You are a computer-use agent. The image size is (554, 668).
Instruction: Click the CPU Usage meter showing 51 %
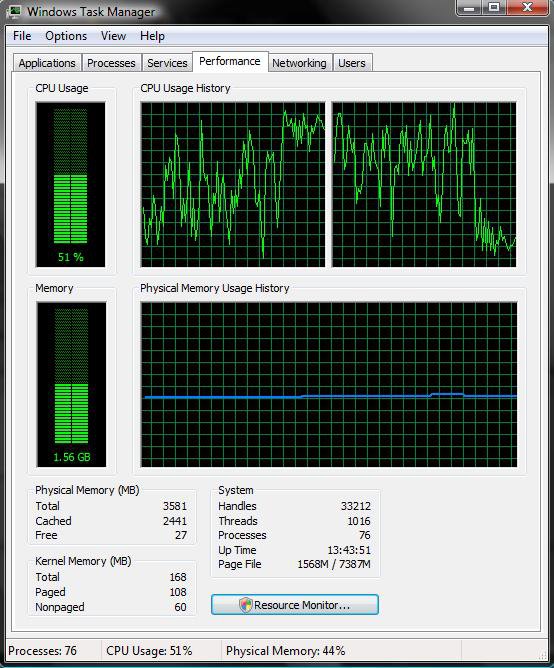(x=71, y=184)
